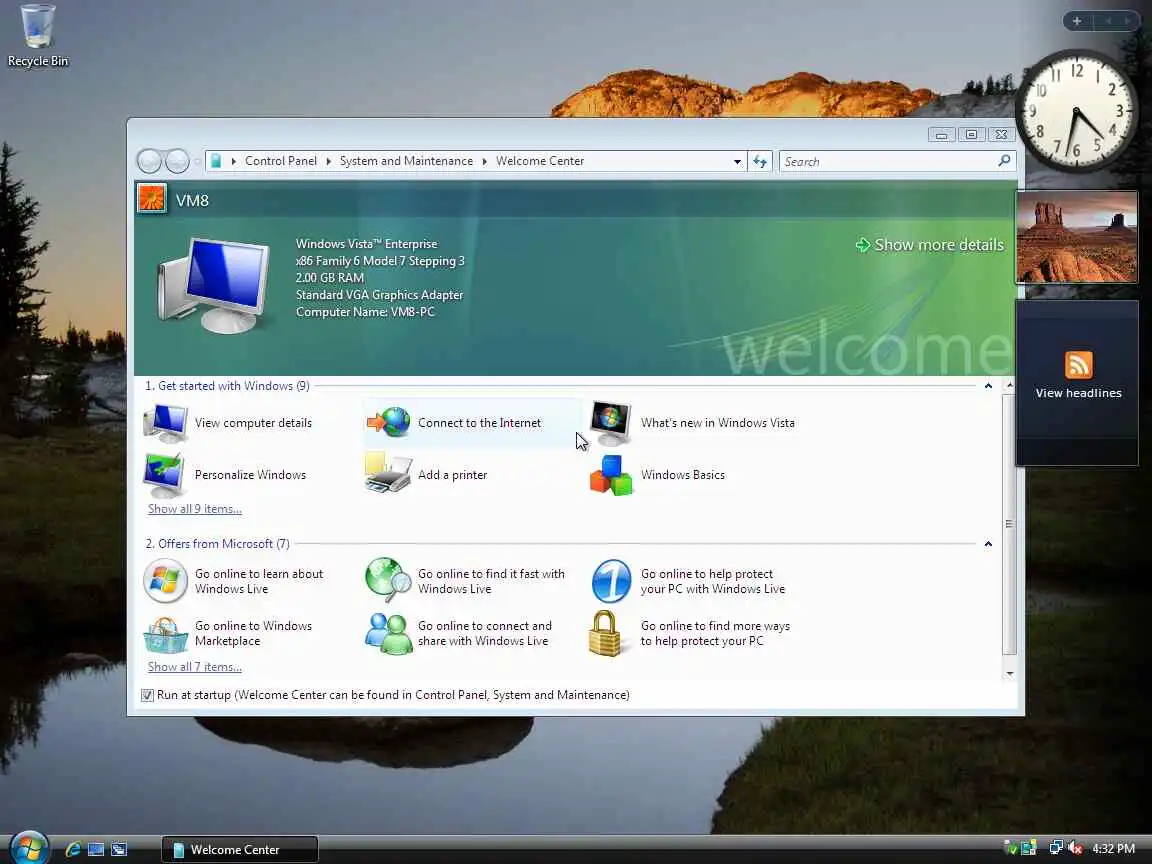This screenshot has width=1152, height=864.
Task: Click the analog clock gadget
Action: click(1076, 110)
